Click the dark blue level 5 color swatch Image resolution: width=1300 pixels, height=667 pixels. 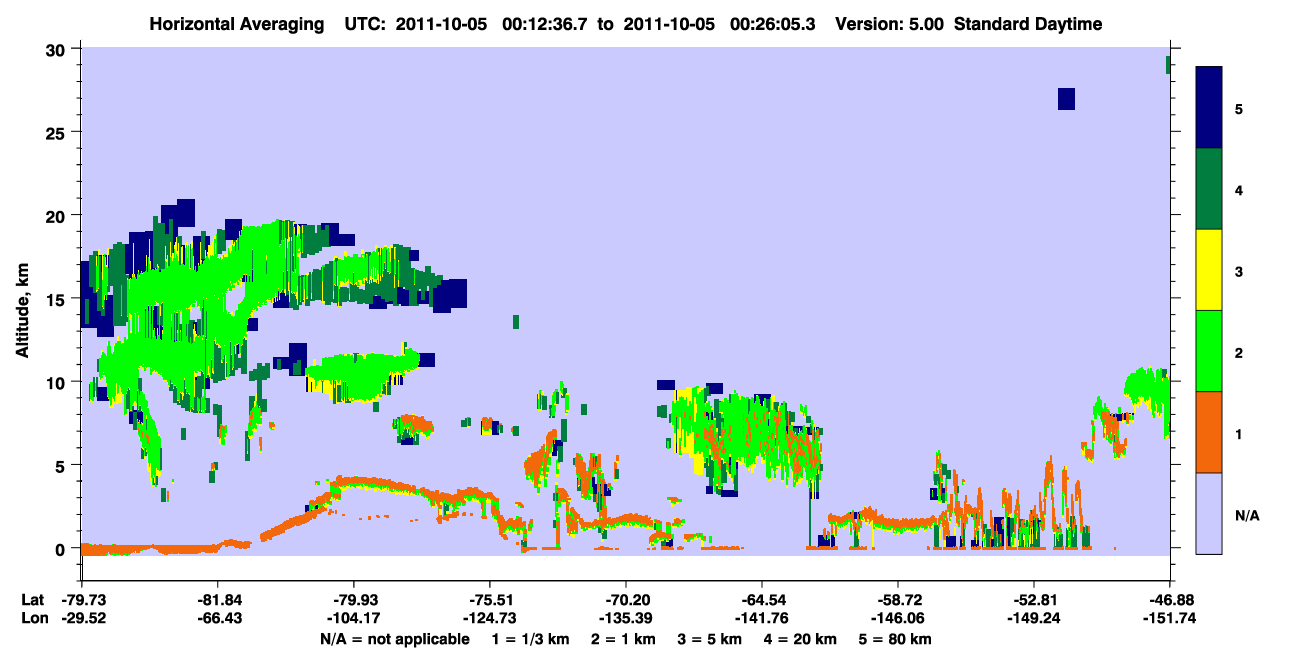point(1209,107)
